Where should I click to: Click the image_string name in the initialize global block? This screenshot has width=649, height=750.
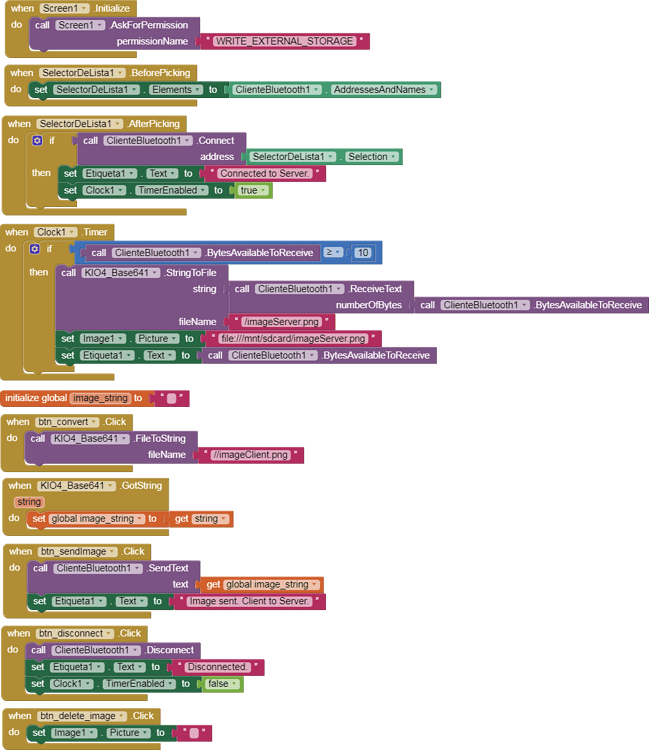[100, 398]
